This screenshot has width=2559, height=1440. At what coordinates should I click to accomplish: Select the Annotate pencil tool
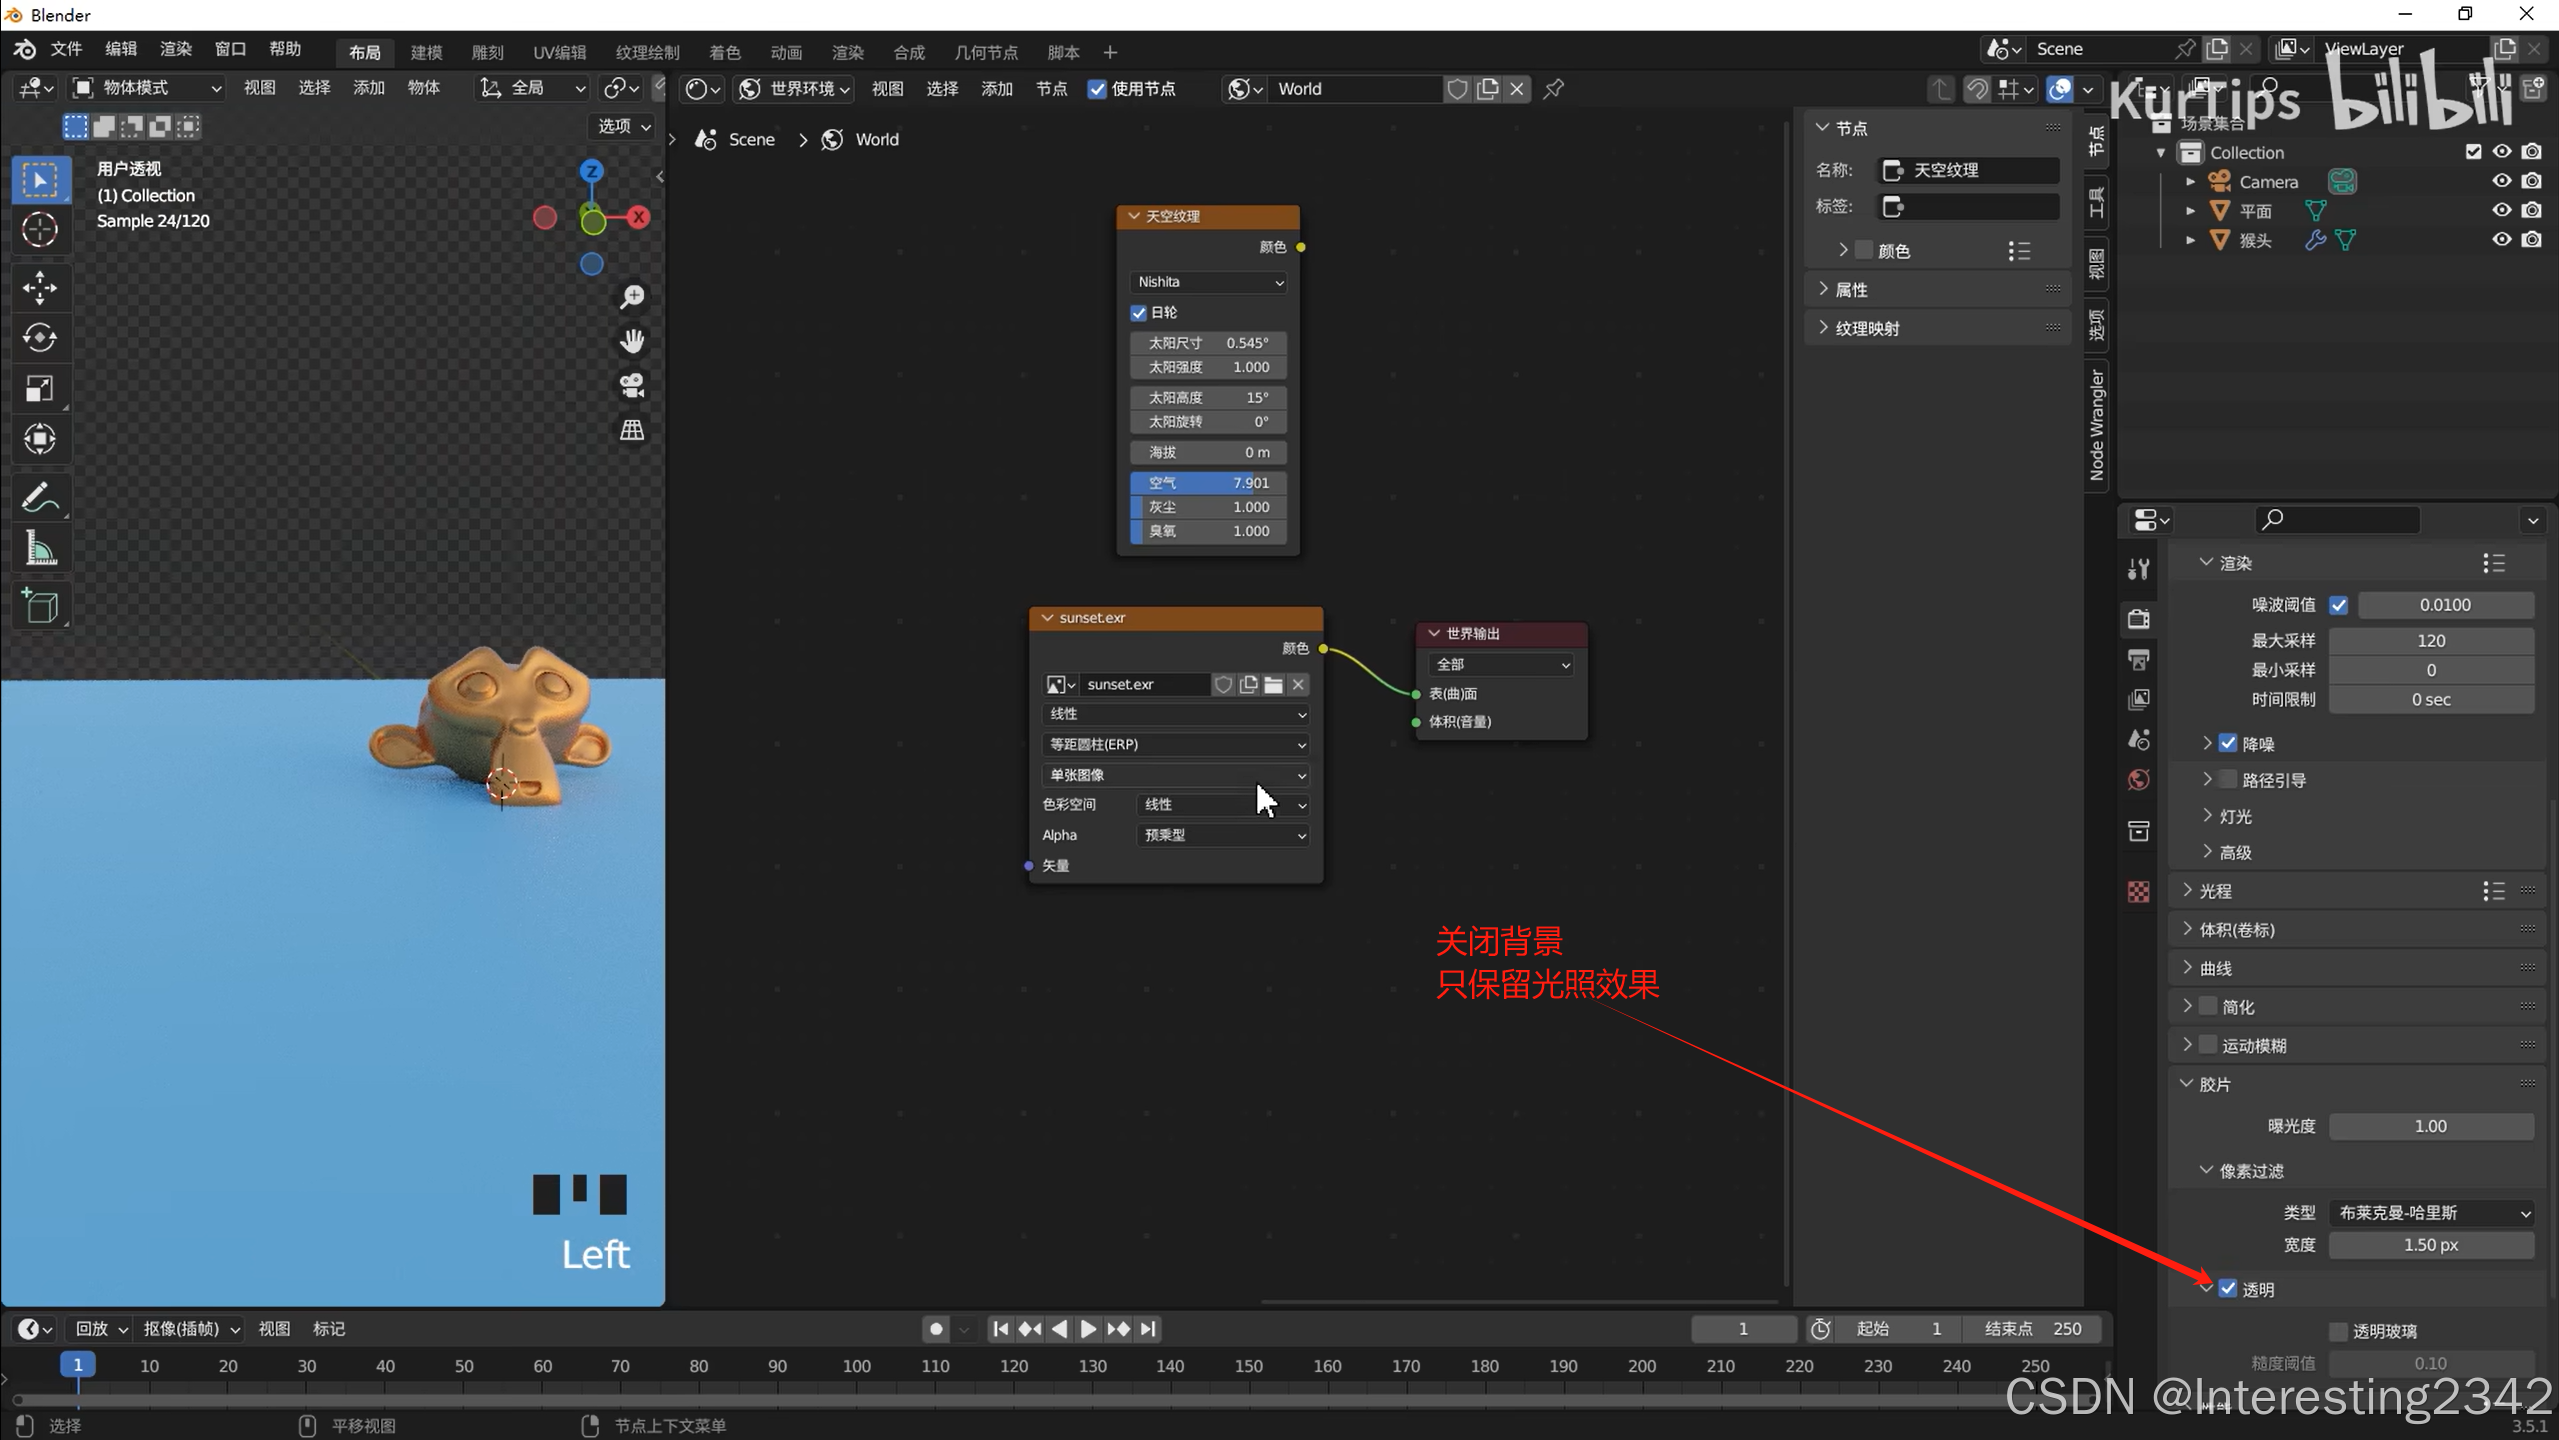tap(38, 498)
